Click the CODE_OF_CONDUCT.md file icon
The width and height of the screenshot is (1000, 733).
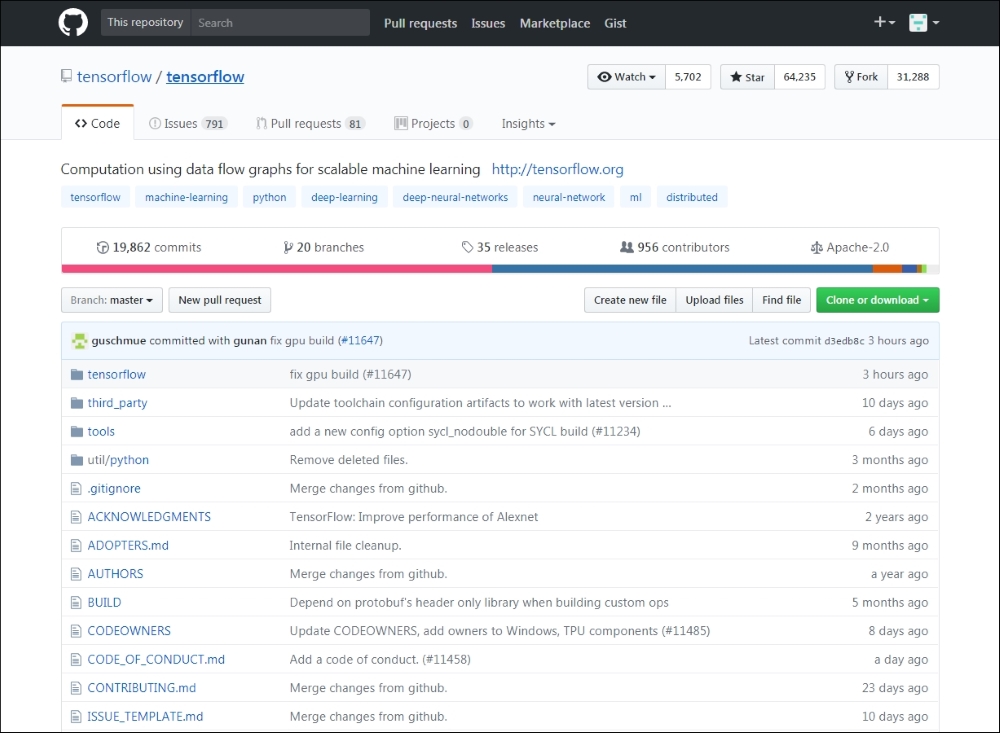point(76,659)
